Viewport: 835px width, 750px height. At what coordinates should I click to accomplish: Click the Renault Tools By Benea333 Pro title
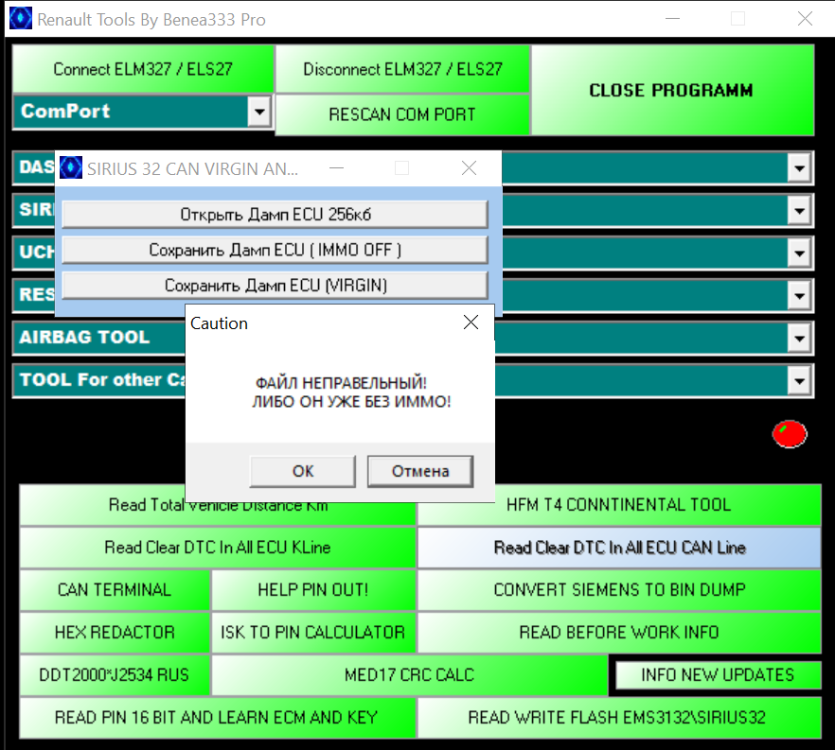(151, 20)
